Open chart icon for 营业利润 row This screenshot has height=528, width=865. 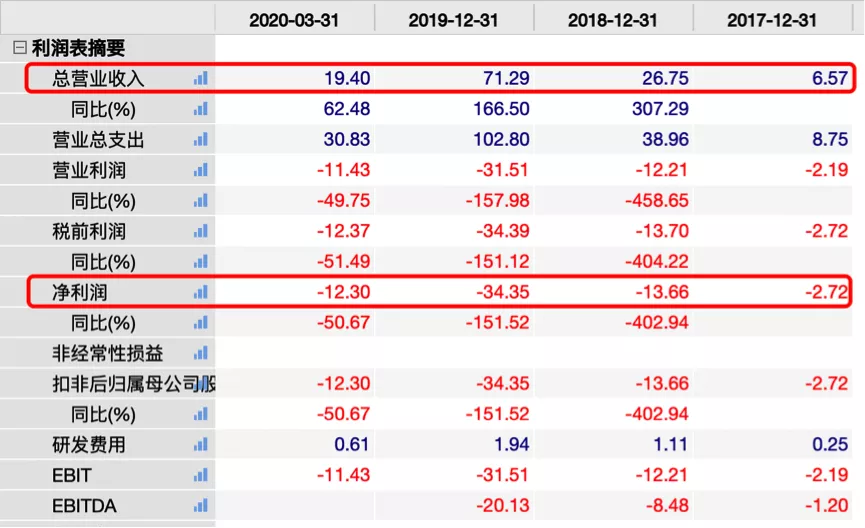pyautogui.click(x=201, y=170)
